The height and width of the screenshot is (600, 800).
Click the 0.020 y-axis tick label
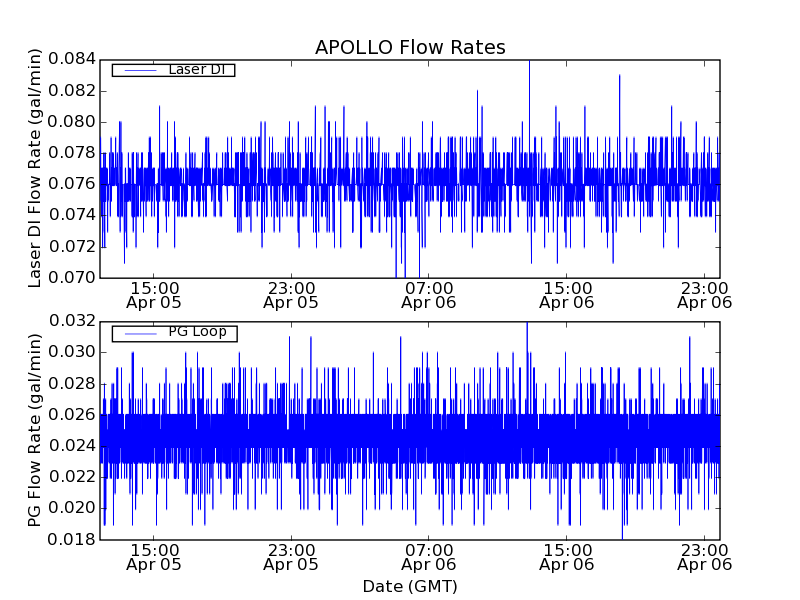tap(72, 508)
